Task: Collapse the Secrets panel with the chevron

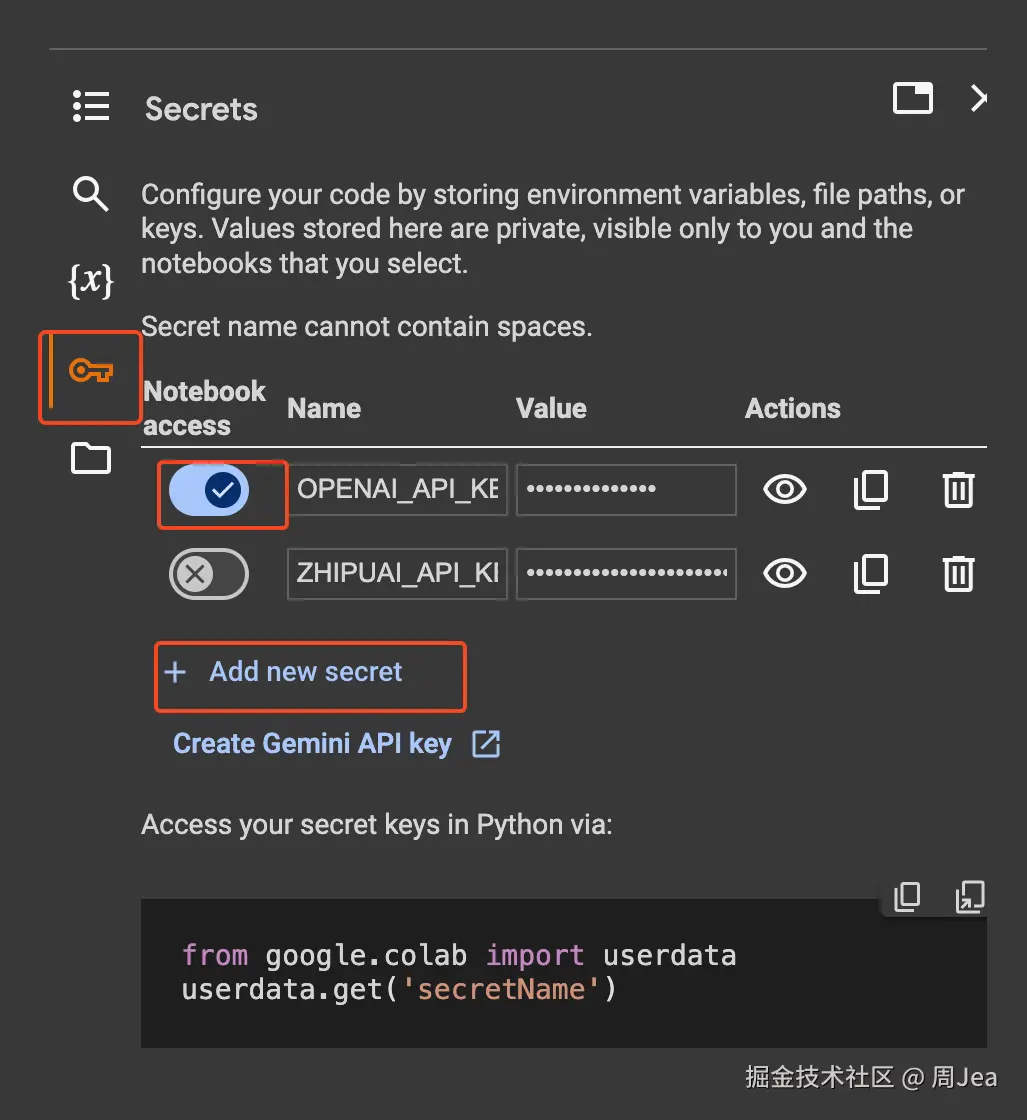Action: coord(979,98)
